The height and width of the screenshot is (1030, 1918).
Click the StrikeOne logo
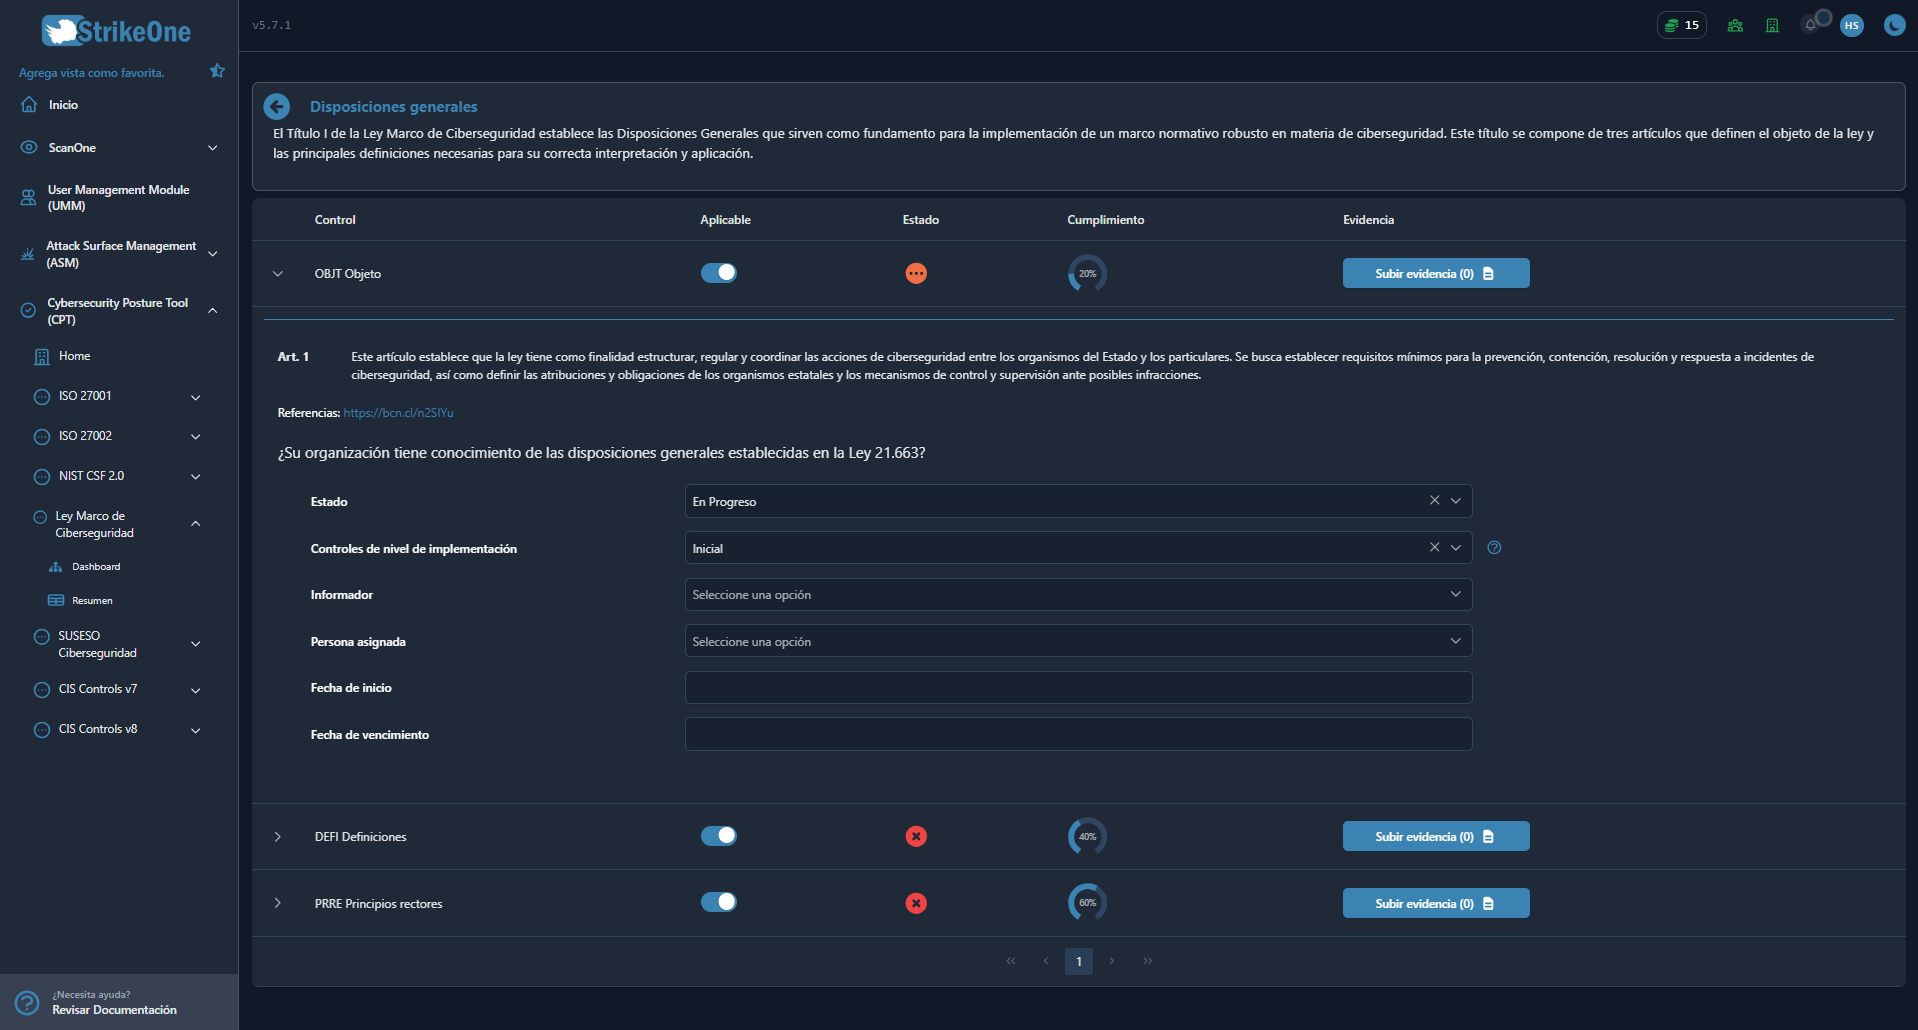click(x=116, y=31)
